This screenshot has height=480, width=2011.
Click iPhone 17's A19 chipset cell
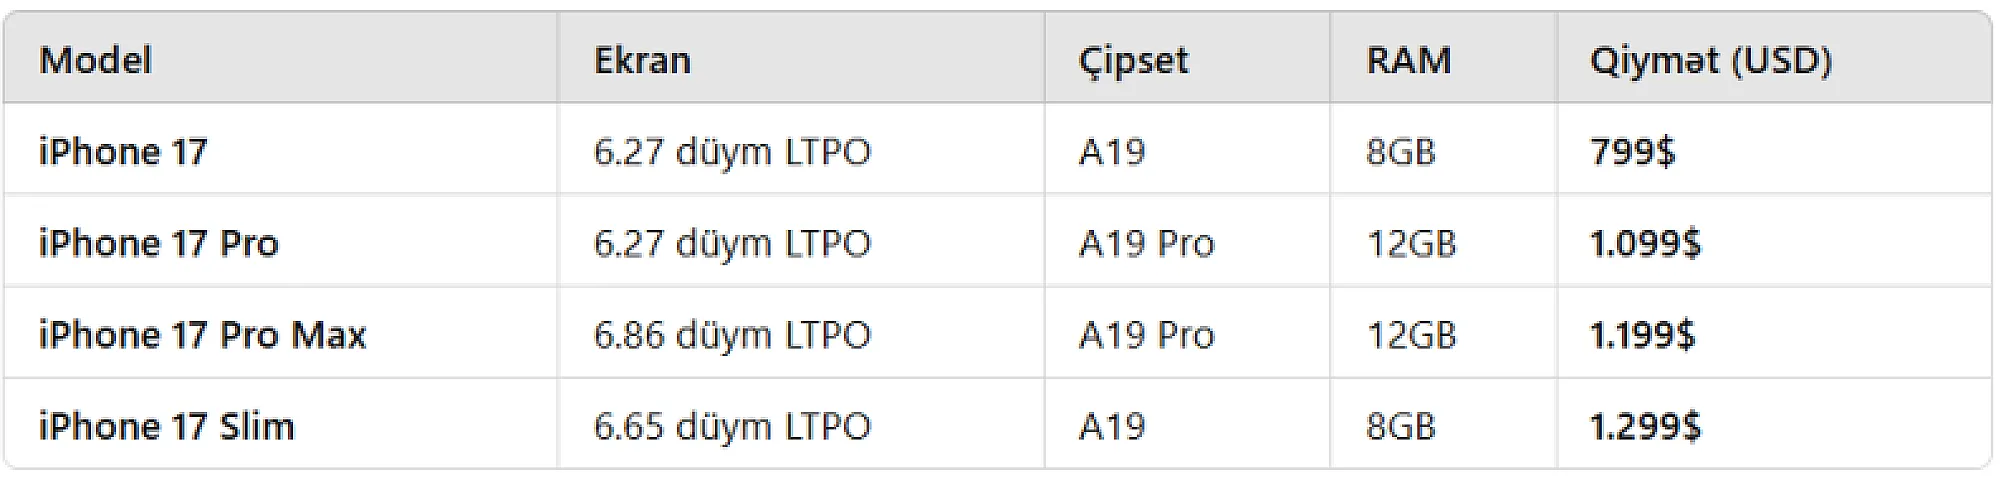coord(1112,152)
